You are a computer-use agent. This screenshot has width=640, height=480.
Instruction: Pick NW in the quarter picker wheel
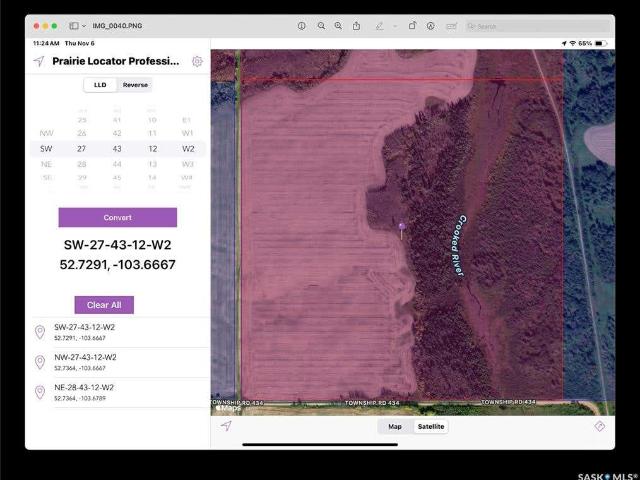[47, 132]
